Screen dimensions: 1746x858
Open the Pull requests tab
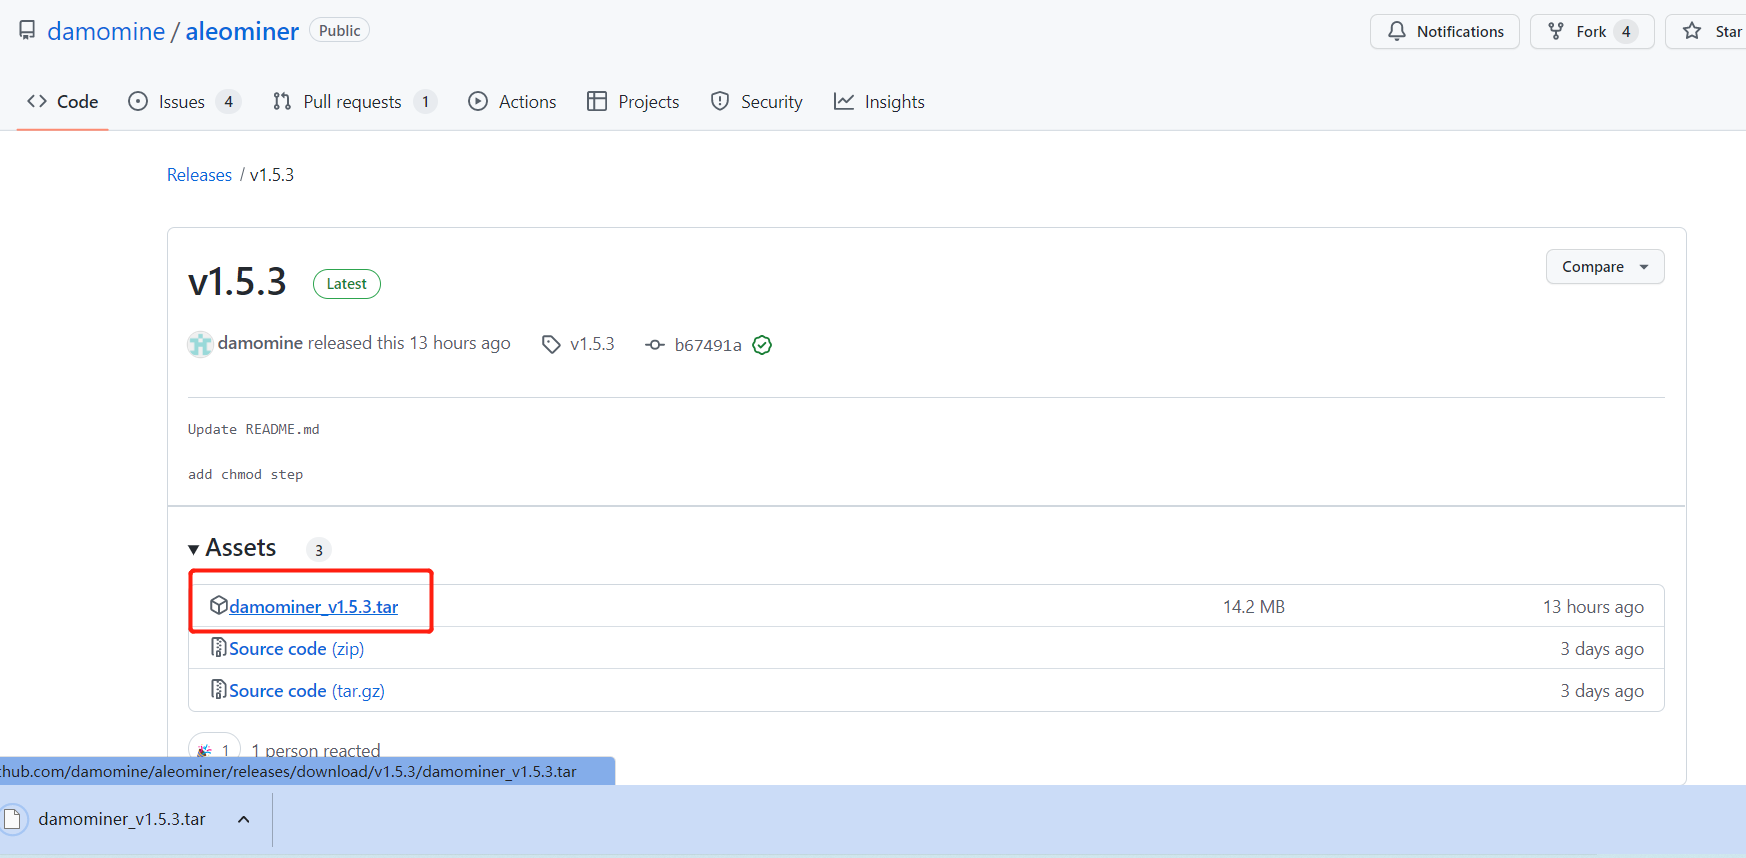pos(354,101)
